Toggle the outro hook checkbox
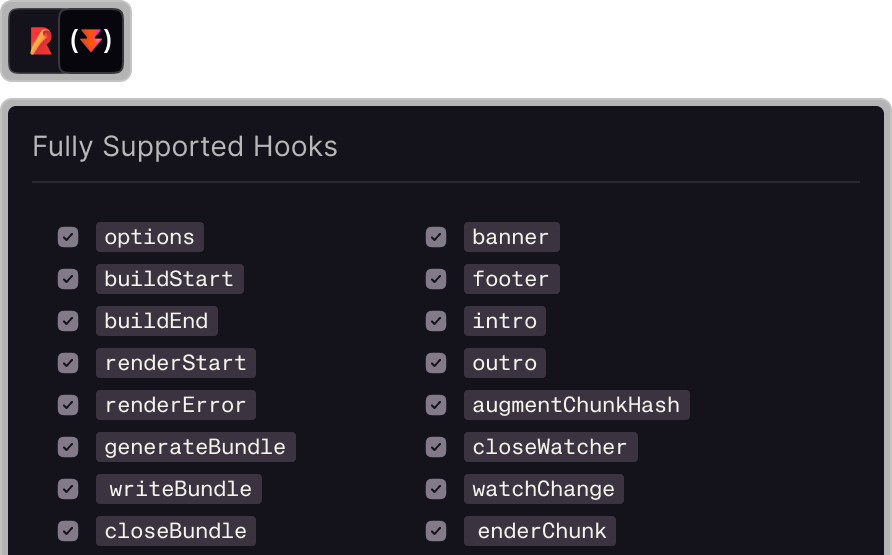The width and height of the screenshot is (892, 555). pos(436,363)
